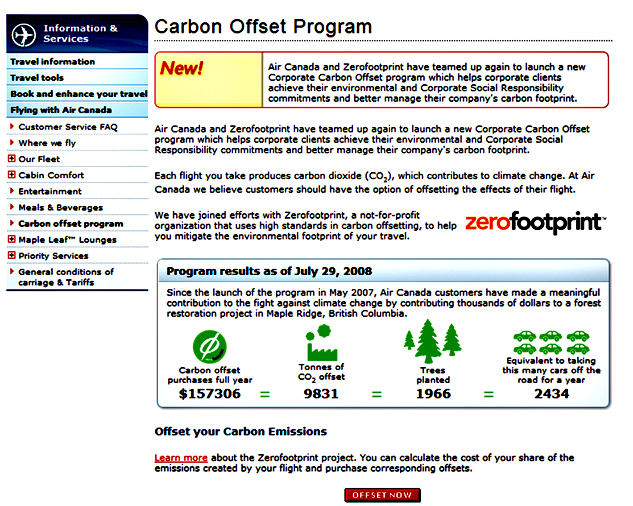This screenshot has height=506, width=633.
Task: Click the red arrow beside Where we fly
Action: (12, 142)
